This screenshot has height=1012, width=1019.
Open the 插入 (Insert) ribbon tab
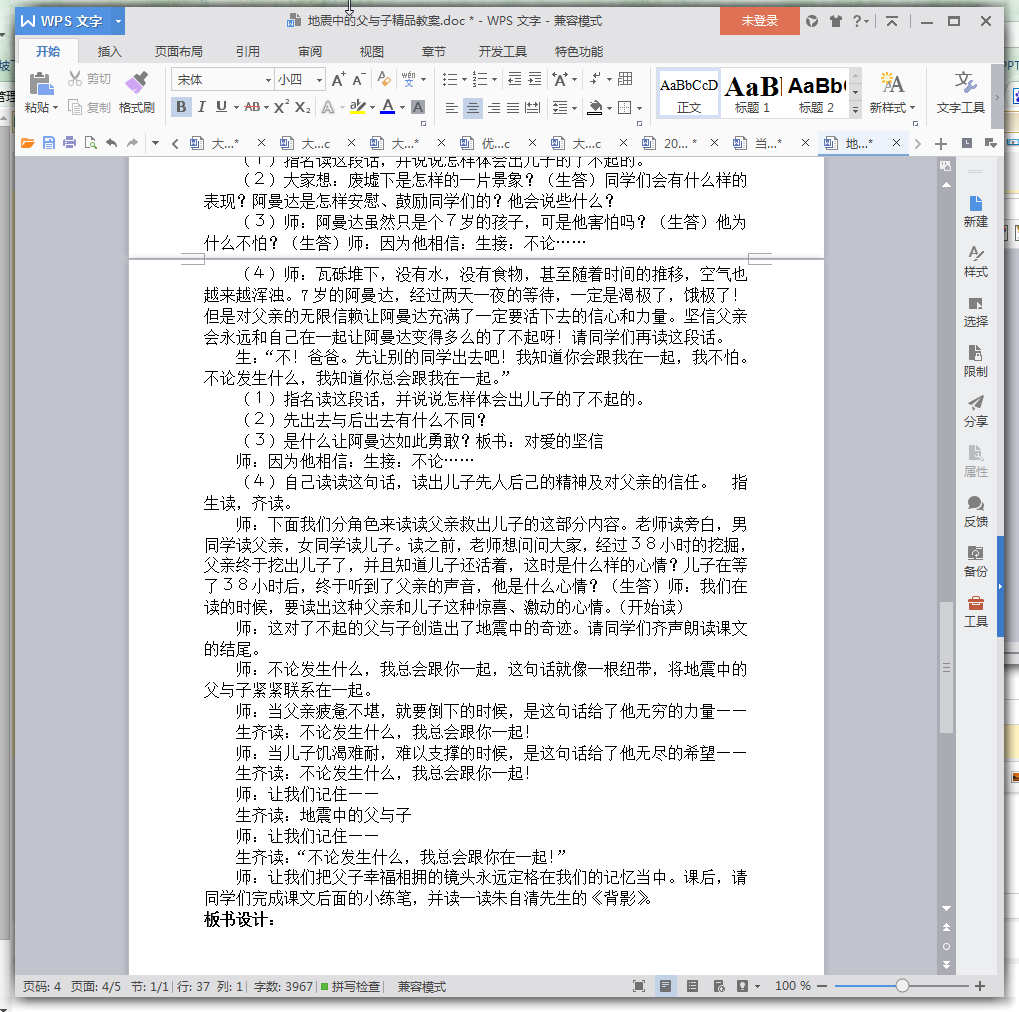tap(109, 51)
